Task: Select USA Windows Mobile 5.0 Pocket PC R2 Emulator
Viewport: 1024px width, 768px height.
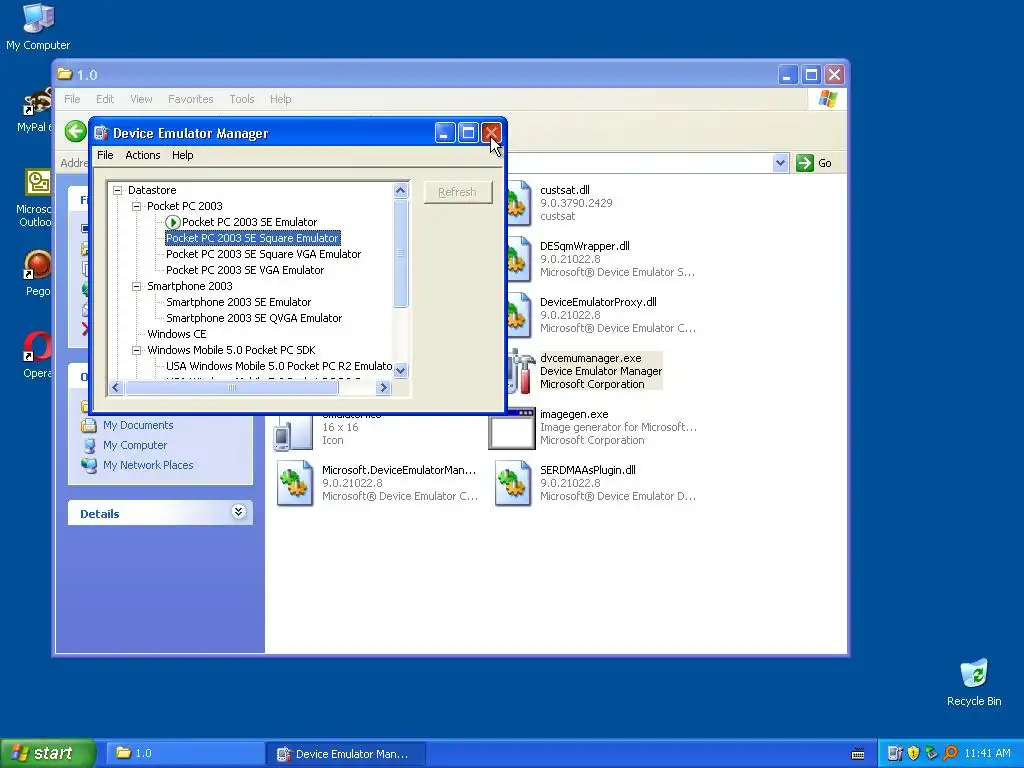Action: click(279, 366)
